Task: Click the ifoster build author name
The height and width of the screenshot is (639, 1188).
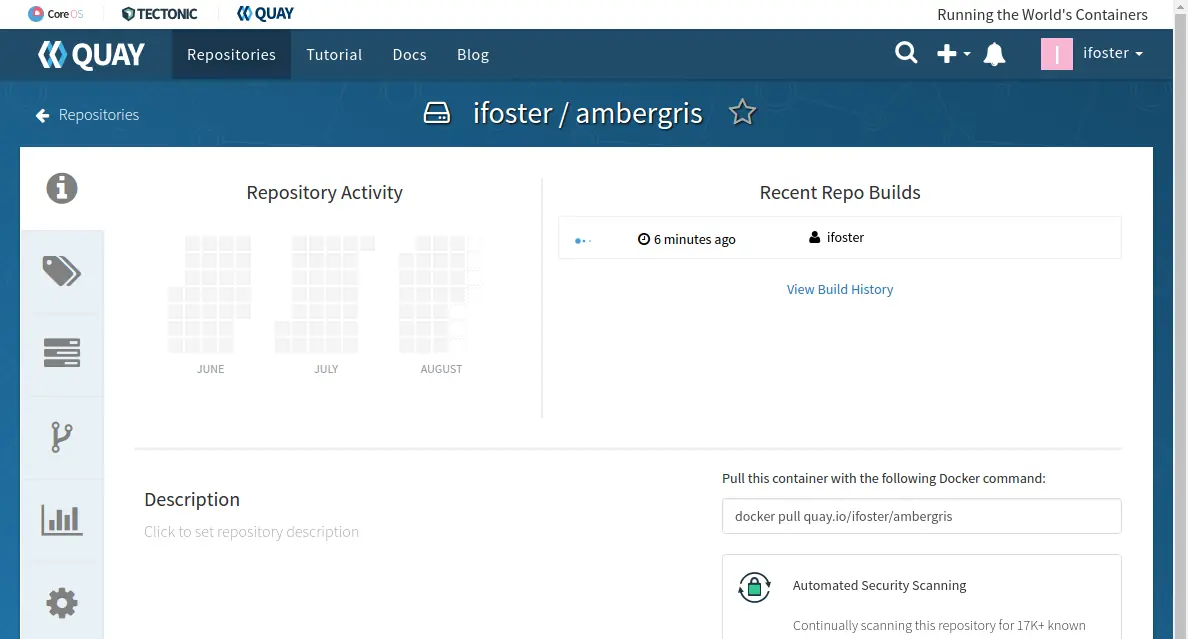Action: pyautogui.click(x=846, y=237)
